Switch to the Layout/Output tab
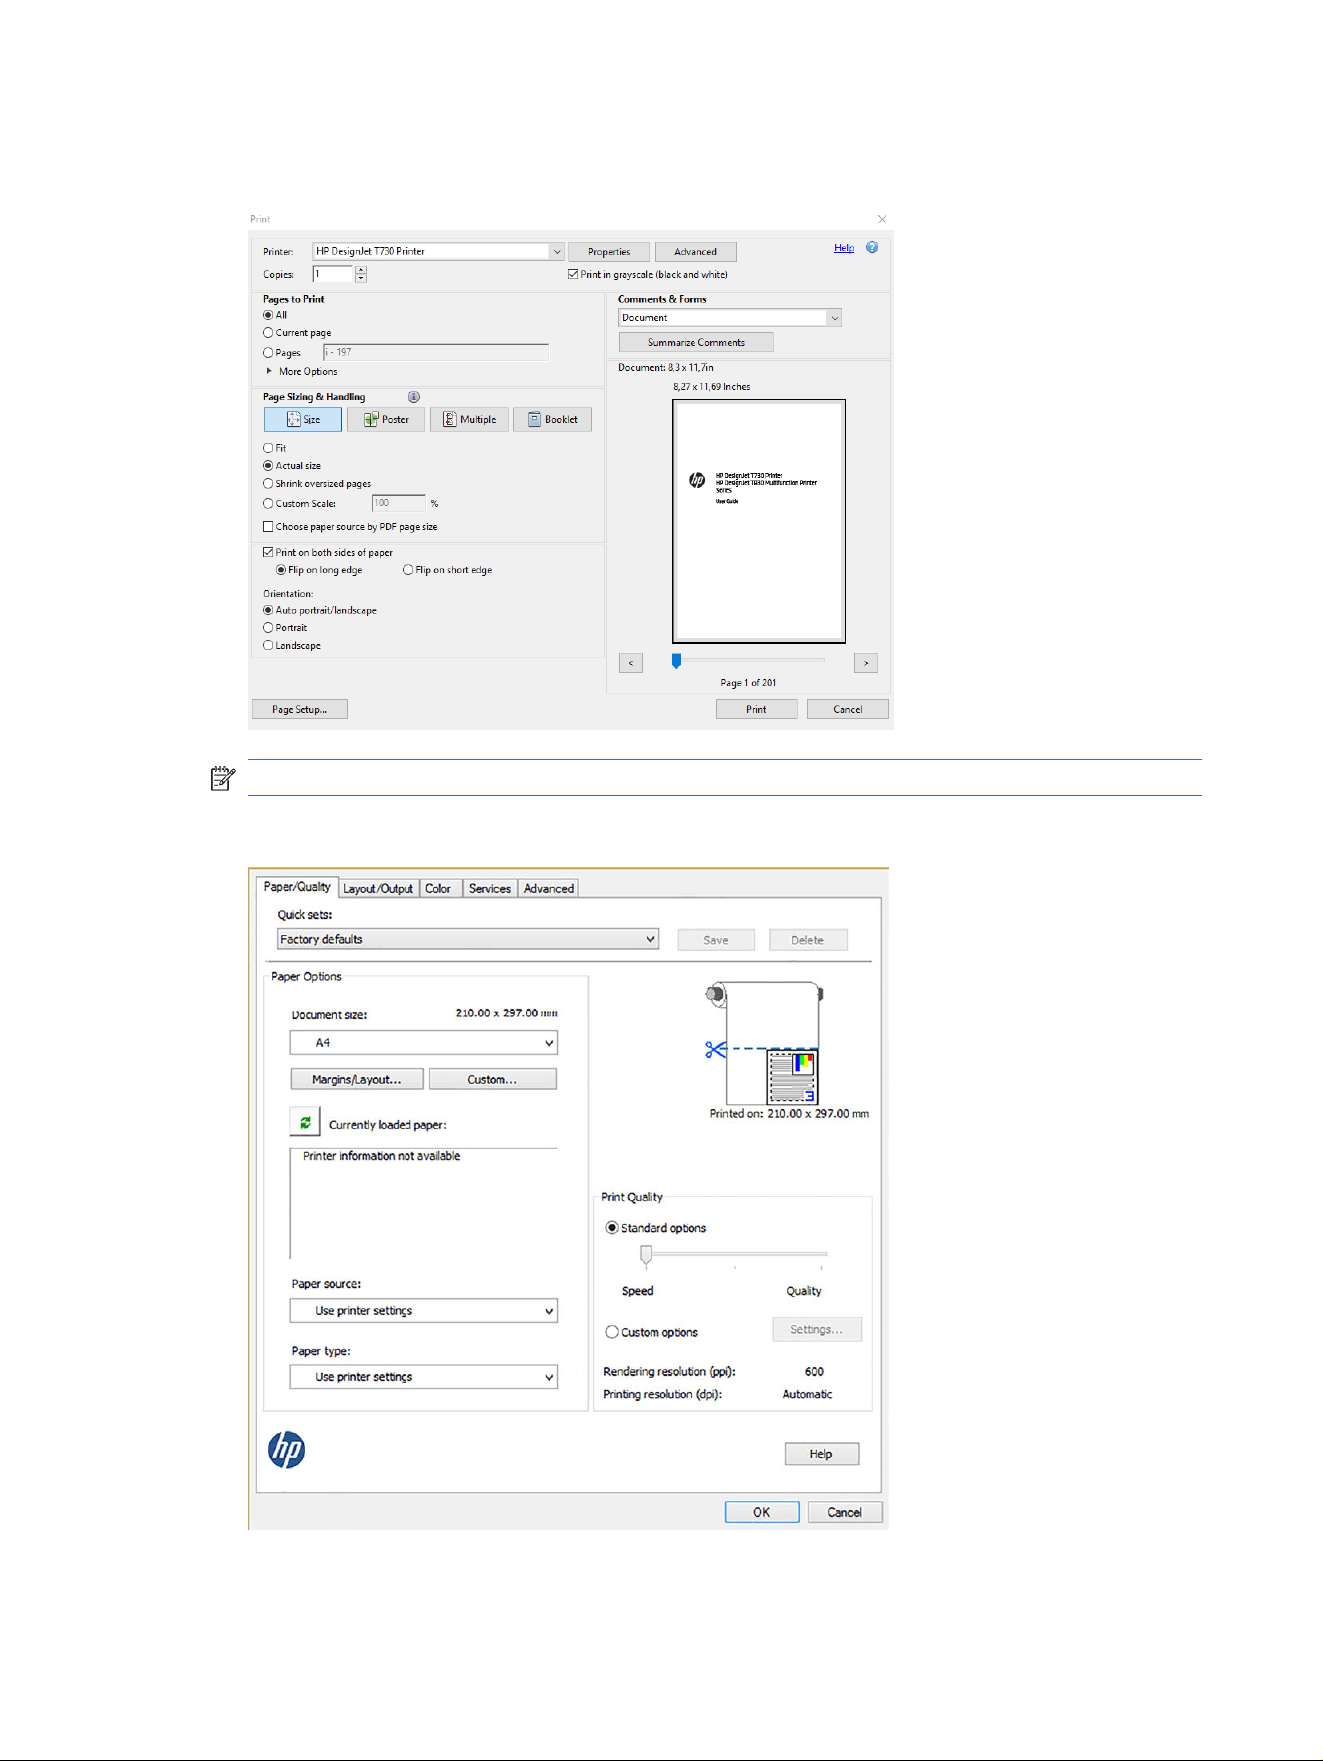 (x=378, y=888)
